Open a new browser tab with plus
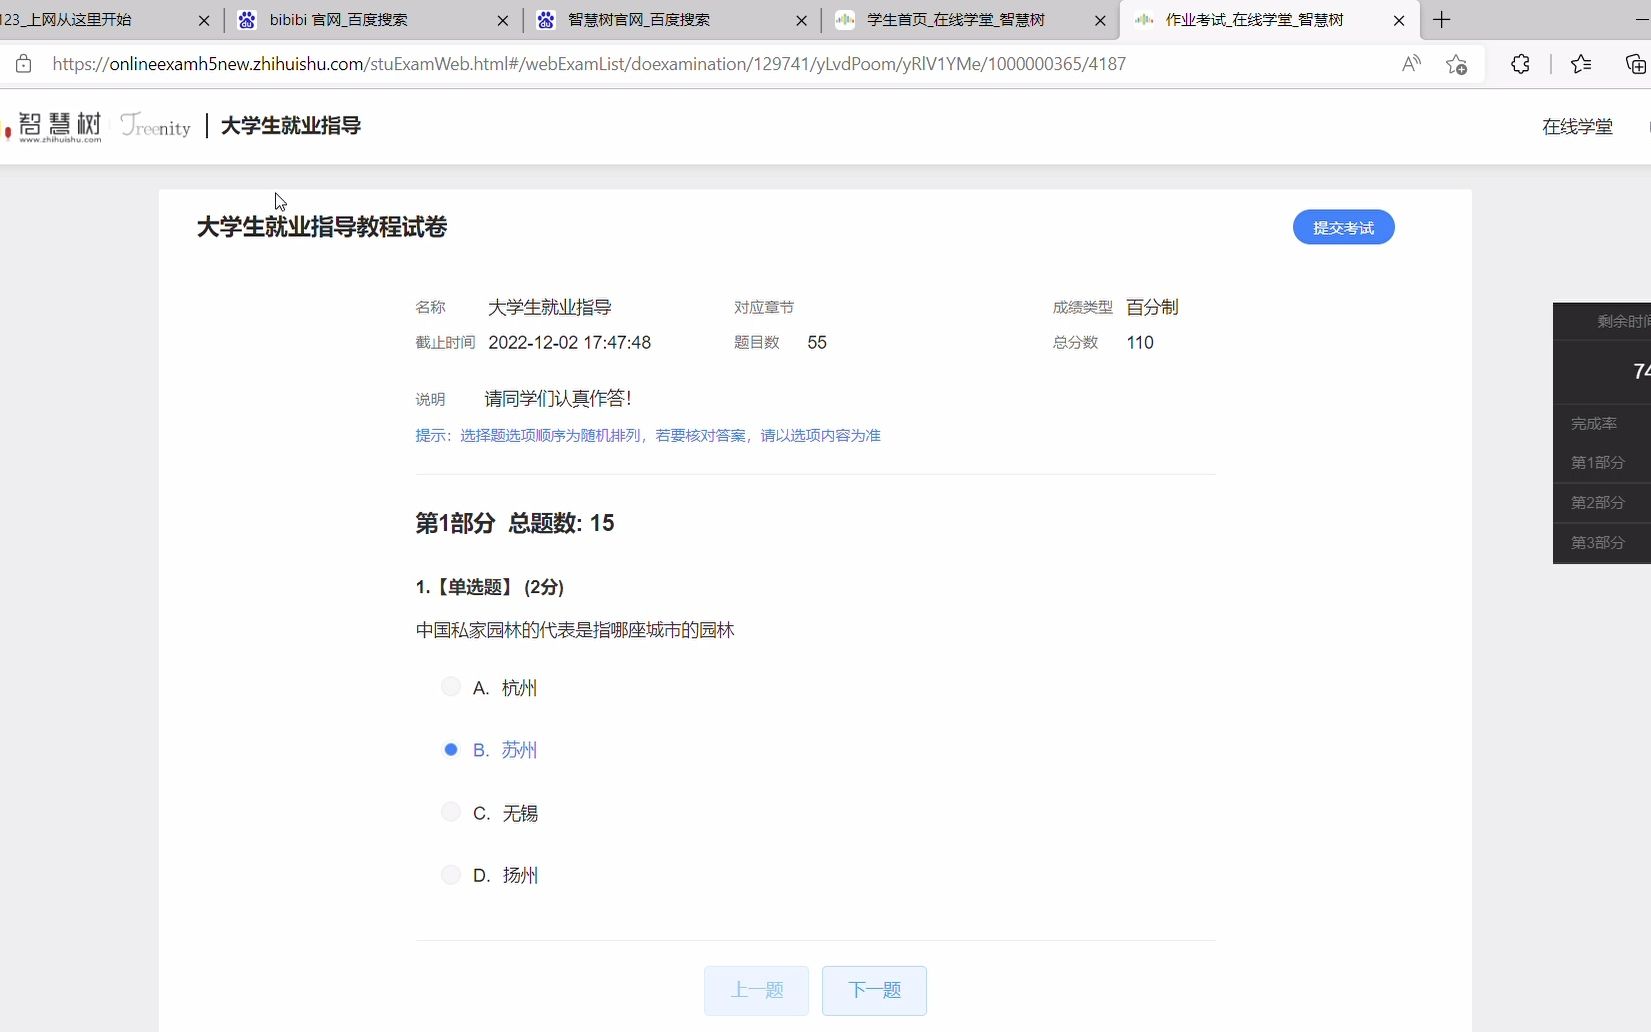1651x1032 pixels. point(1441,20)
